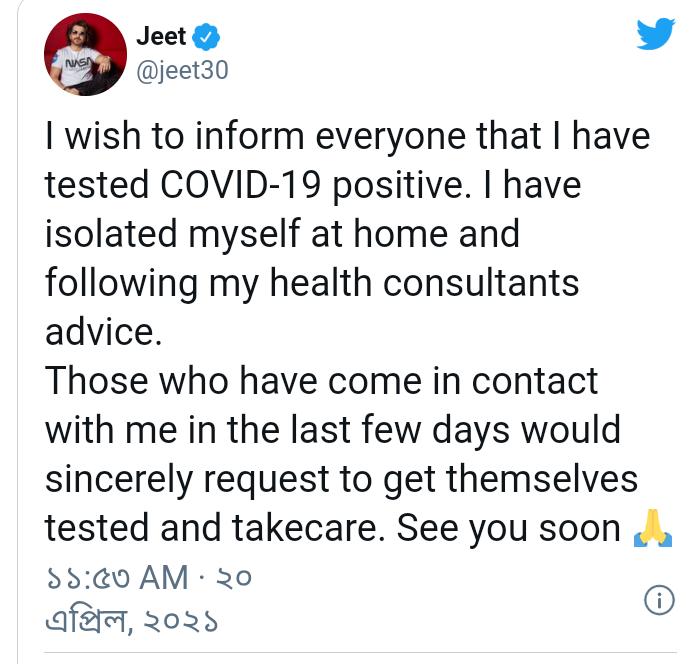Click "Those who have come in contact" line

pyautogui.click(x=322, y=381)
